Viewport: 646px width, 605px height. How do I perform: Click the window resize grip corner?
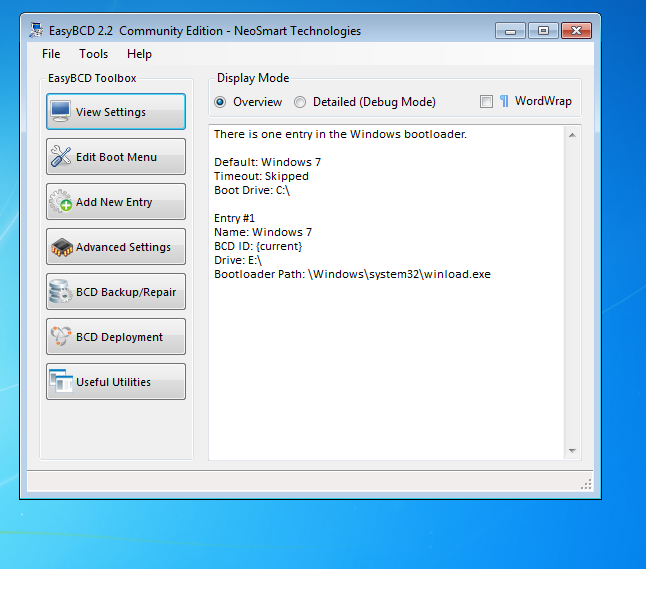(586, 484)
